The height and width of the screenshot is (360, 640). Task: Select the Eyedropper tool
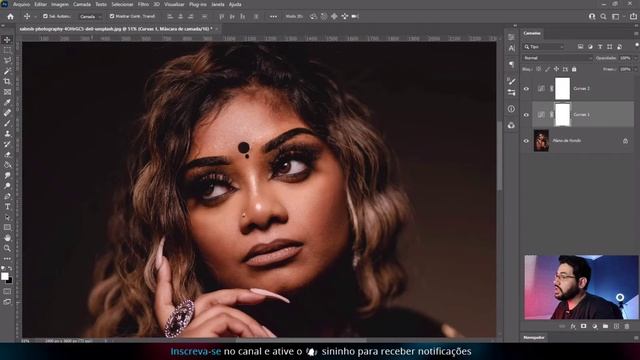tap(7, 102)
